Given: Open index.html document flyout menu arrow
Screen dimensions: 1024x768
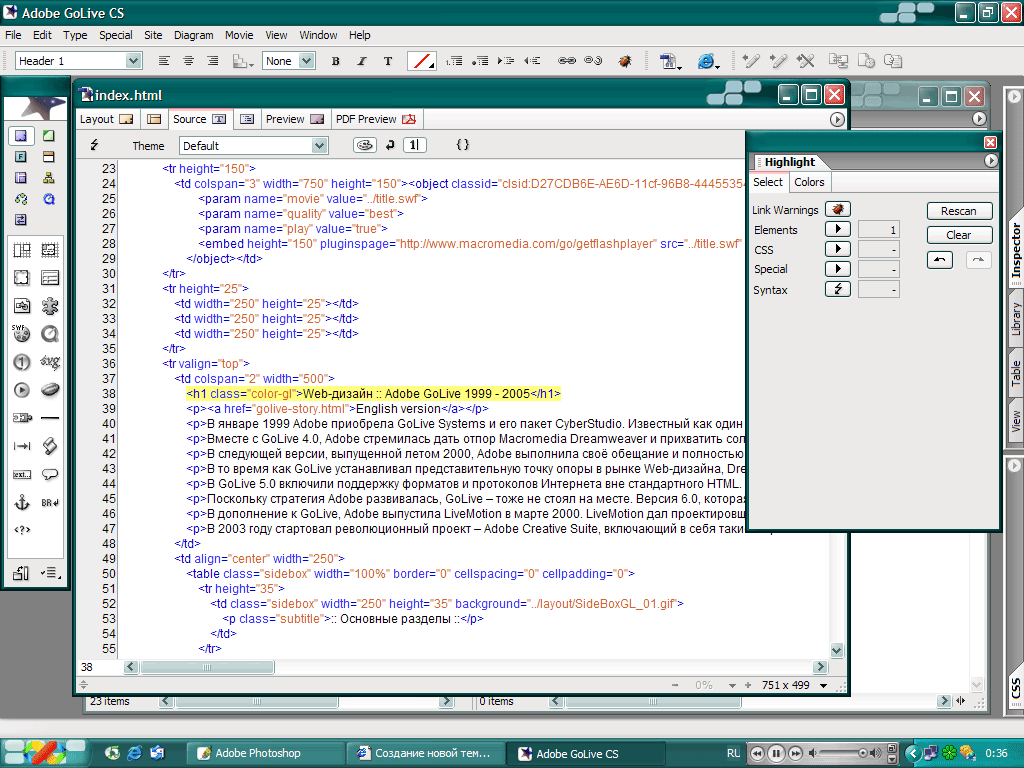Looking at the screenshot, I should tap(837, 120).
